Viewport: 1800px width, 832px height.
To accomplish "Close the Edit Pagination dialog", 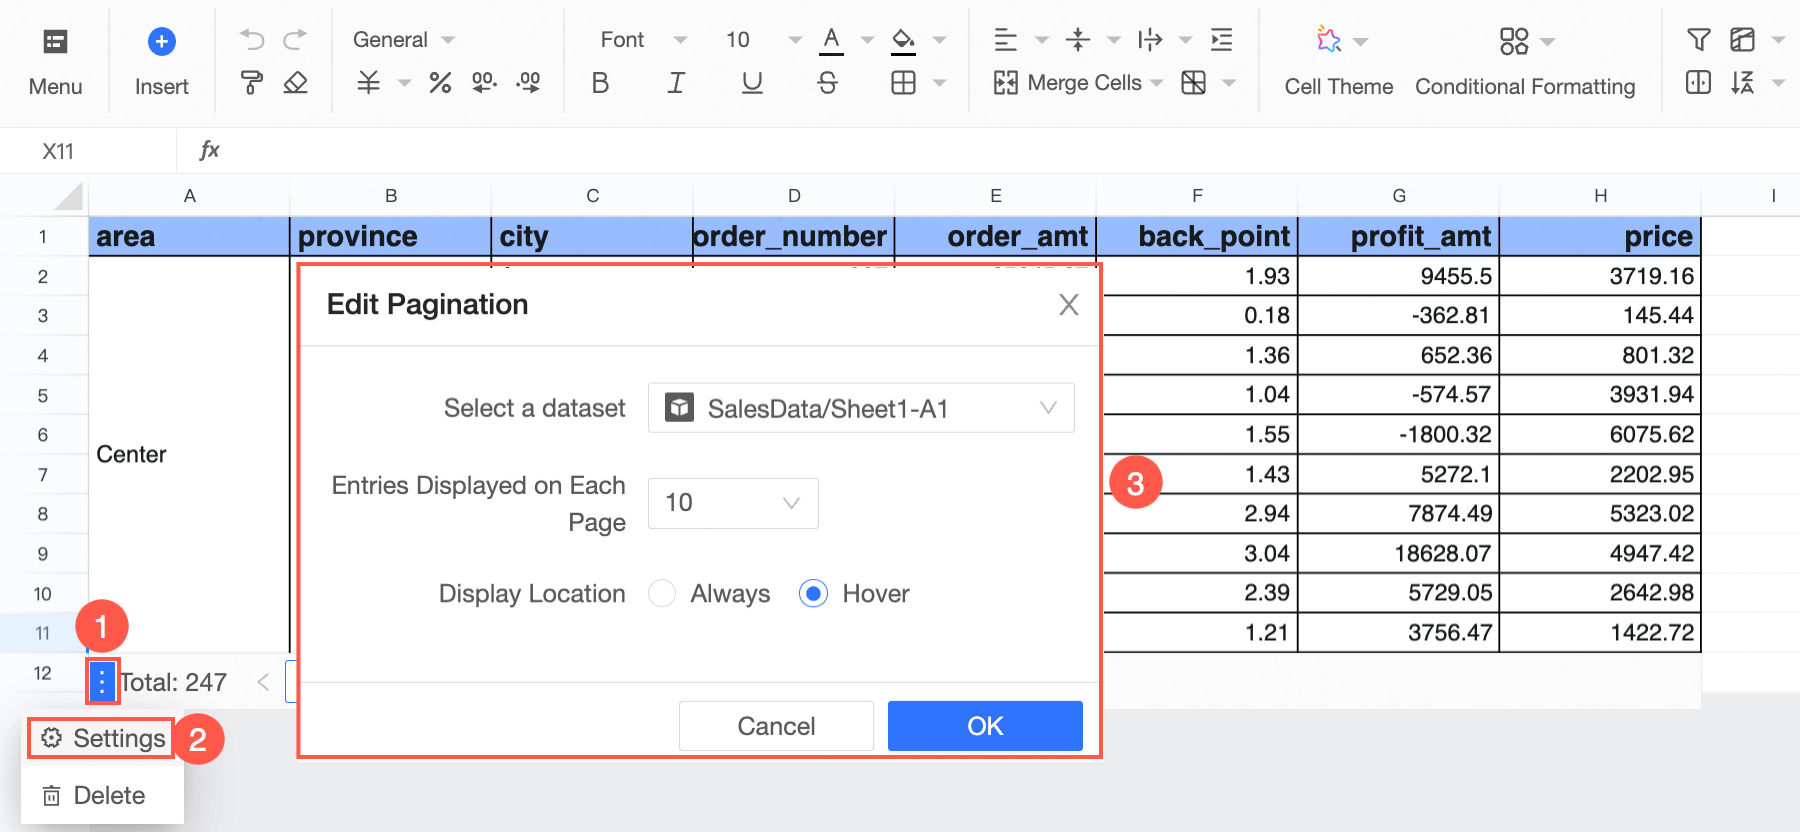I will pos(1069,305).
